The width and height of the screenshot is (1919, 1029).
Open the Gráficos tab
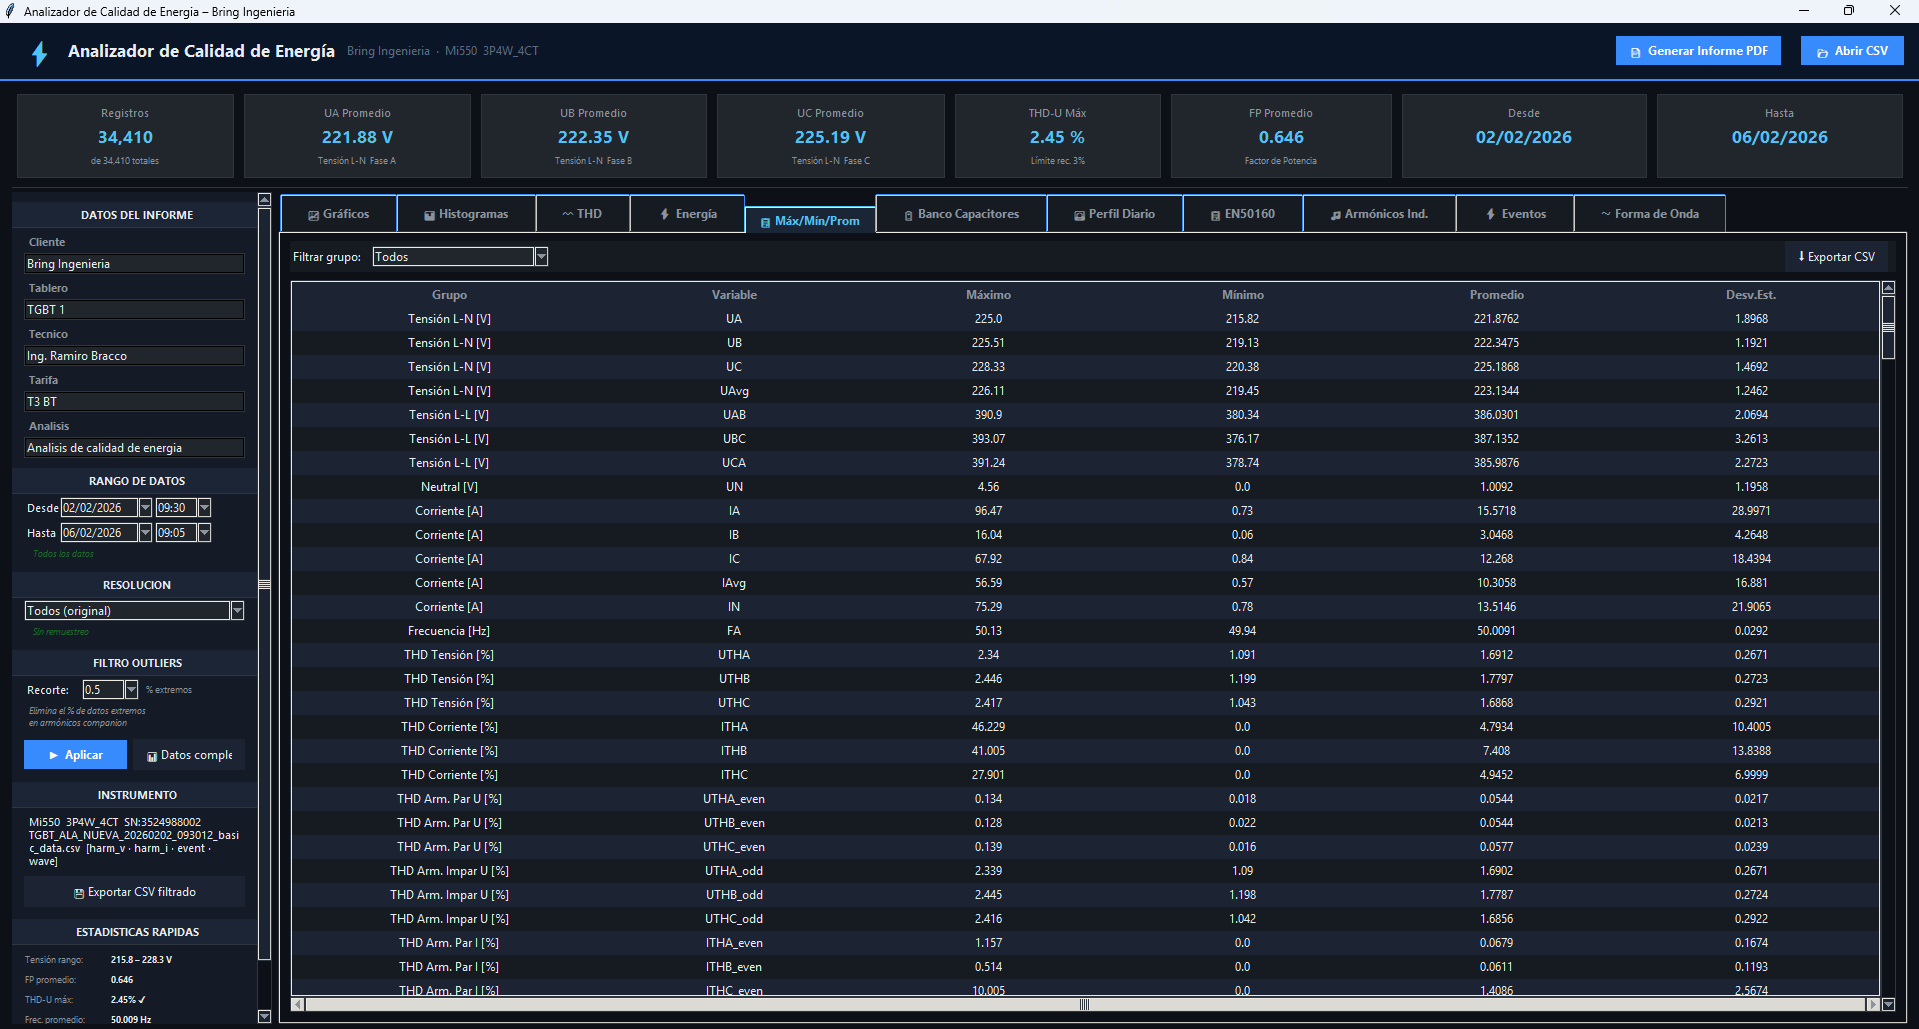tap(339, 214)
